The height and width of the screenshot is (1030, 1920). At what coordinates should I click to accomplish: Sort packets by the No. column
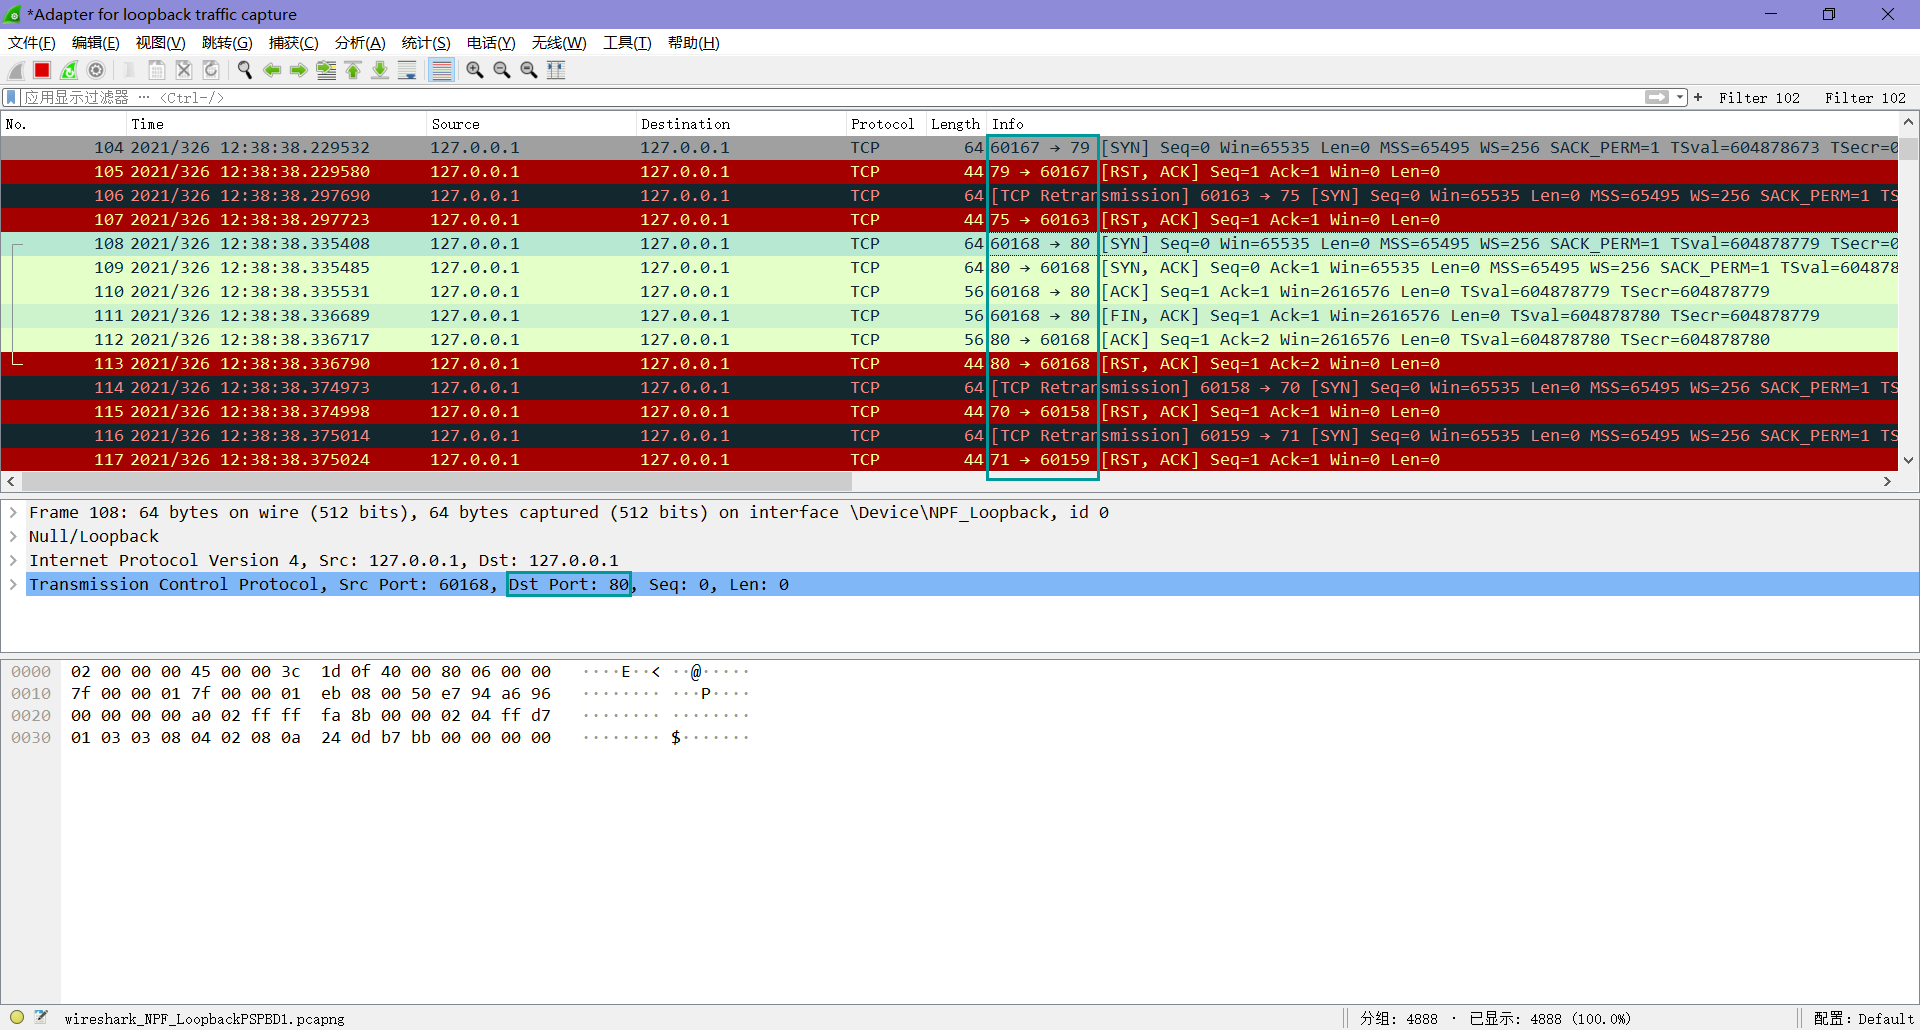pyautogui.click(x=63, y=124)
